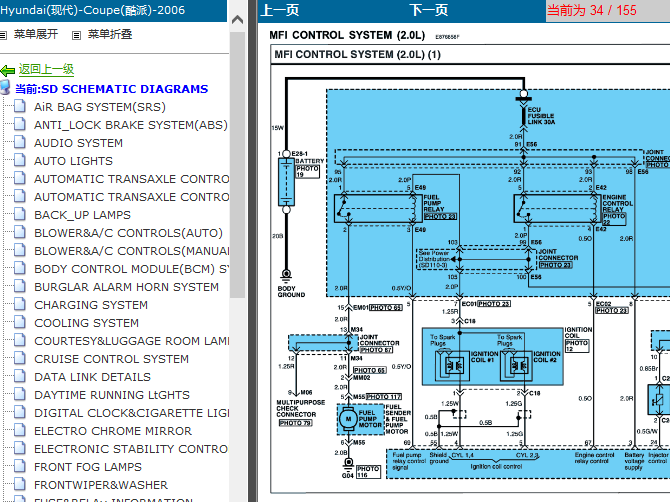Image resolution: width=670 pixels, height=502 pixels.
Task: Click the page icon beside FRONTWIPER&WASHER
Action: tap(19, 484)
